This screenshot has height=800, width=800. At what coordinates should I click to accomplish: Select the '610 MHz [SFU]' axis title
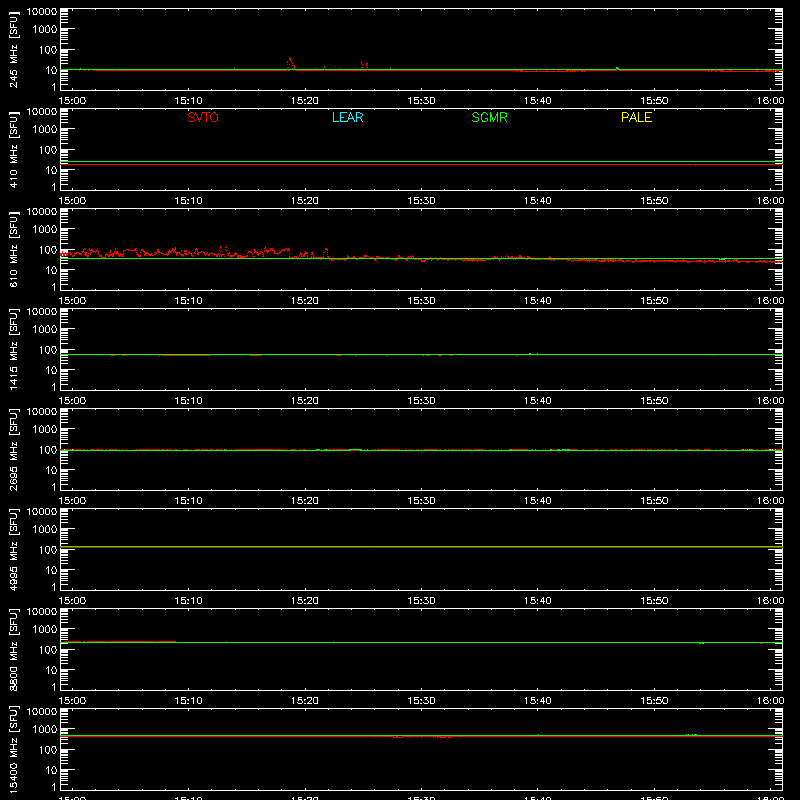pos(14,249)
